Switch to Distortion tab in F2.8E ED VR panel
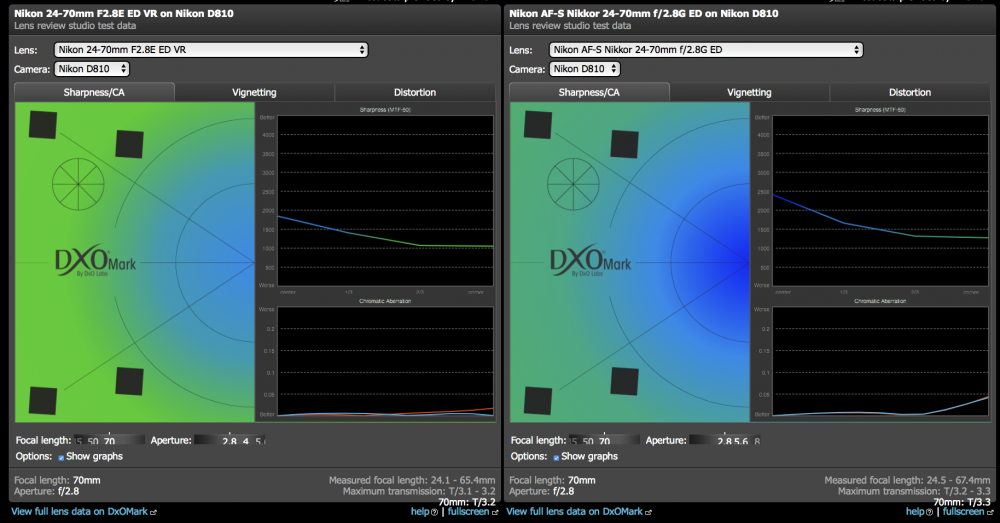Screen dimensions: 1000x523 point(415,92)
